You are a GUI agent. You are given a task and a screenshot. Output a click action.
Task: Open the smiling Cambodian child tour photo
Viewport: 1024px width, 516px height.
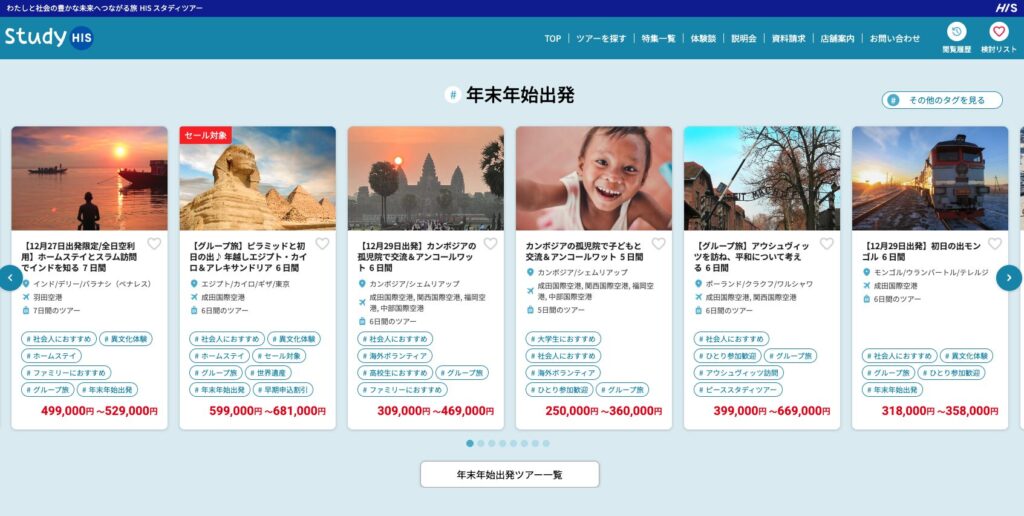594,178
